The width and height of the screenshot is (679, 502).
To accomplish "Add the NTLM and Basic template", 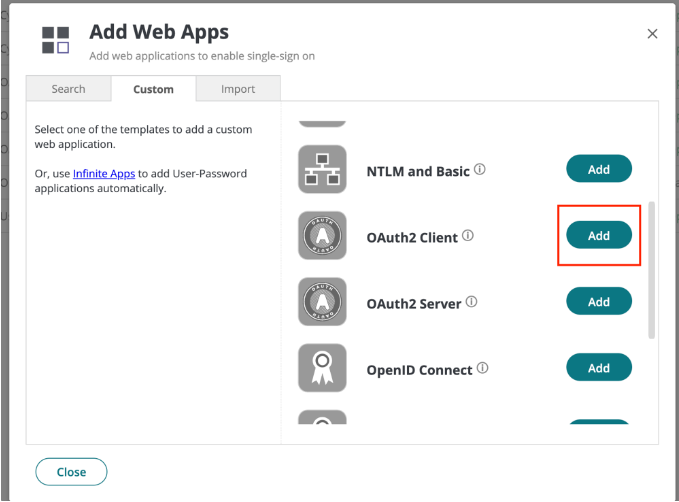I will pyautogui.click(x=599, y=169).
